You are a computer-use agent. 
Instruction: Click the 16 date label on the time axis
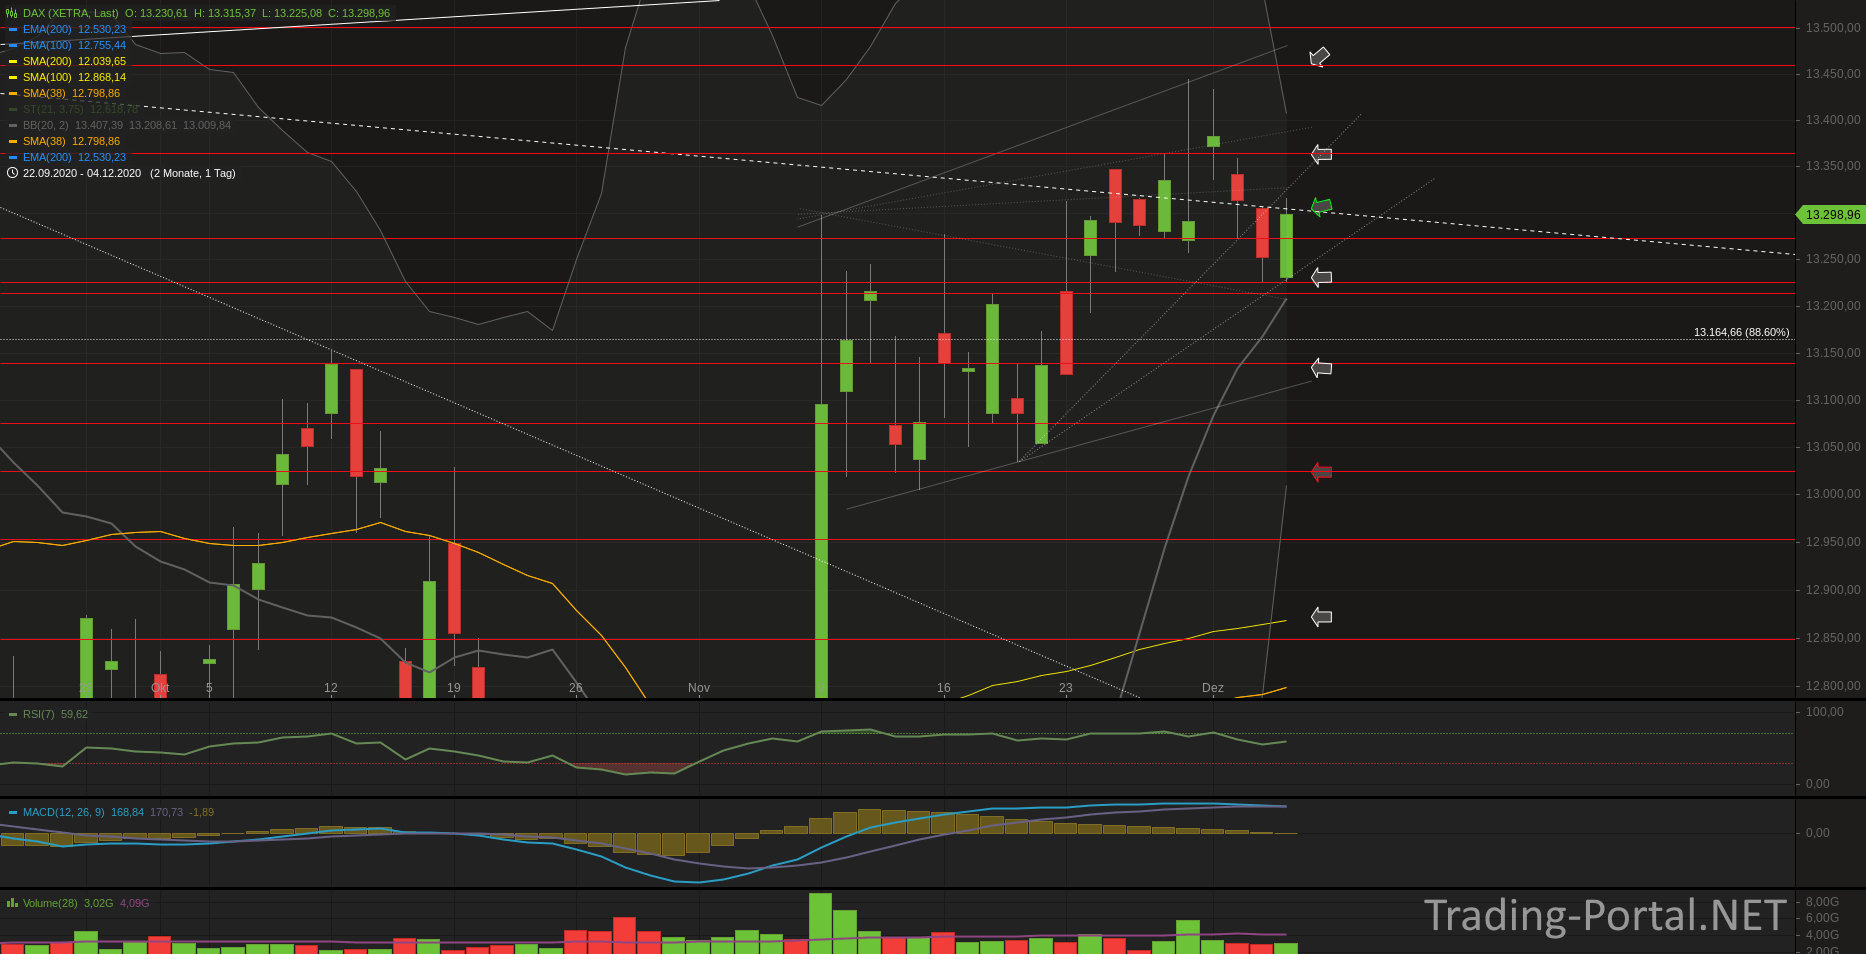point(944,688)
